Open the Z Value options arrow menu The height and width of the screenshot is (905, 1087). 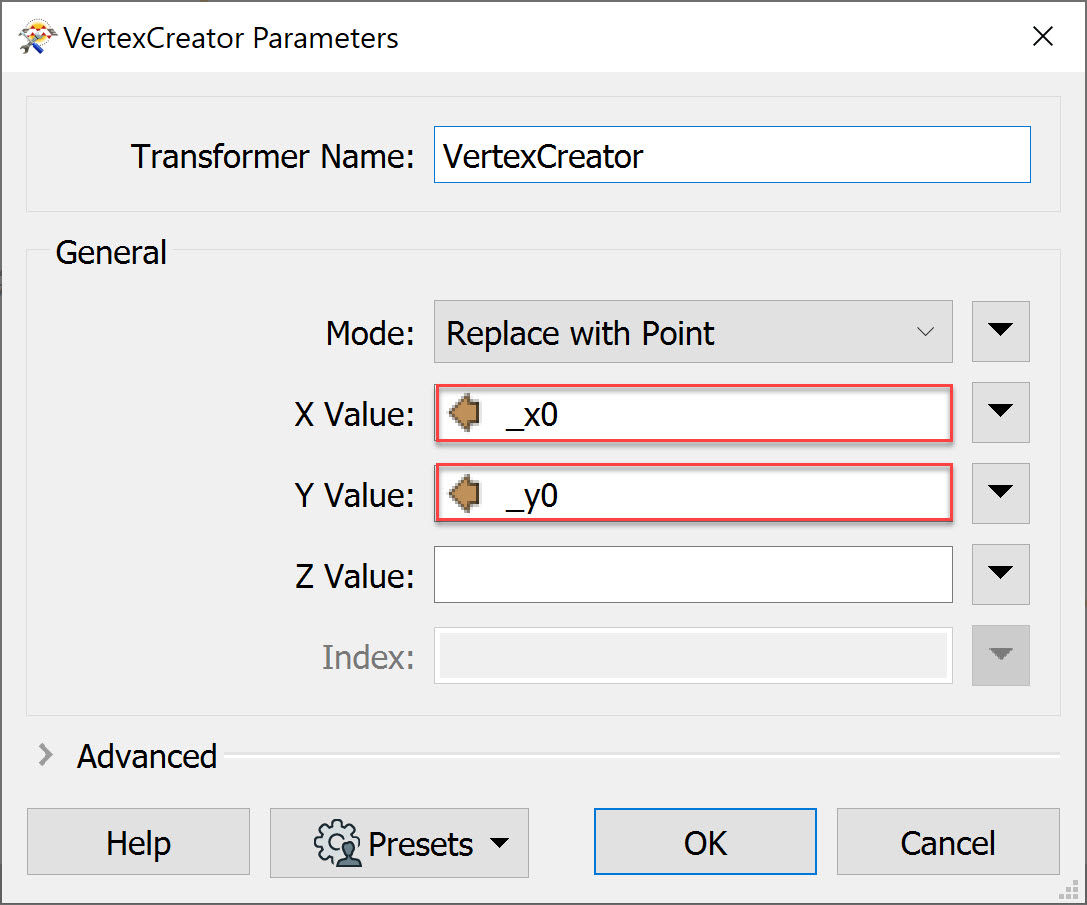[1000, 574]
